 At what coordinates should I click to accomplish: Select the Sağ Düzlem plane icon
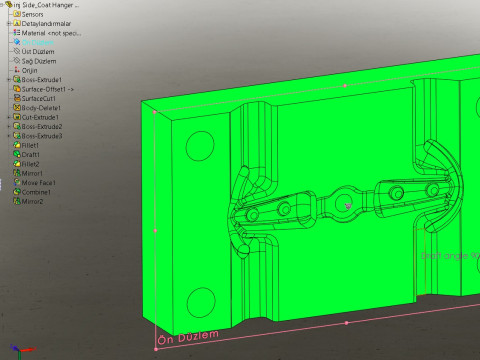(17, 61)
